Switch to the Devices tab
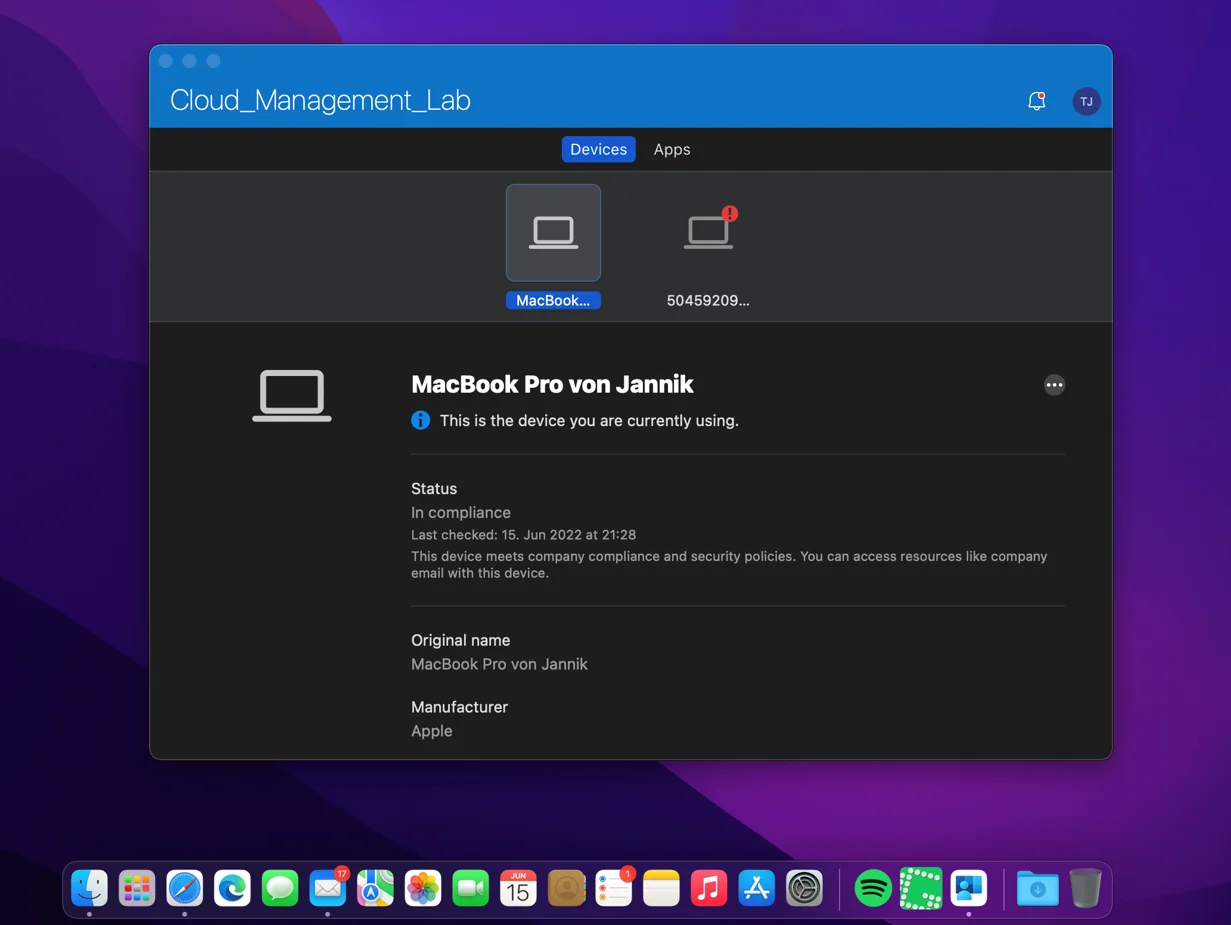 coord(598,149)
